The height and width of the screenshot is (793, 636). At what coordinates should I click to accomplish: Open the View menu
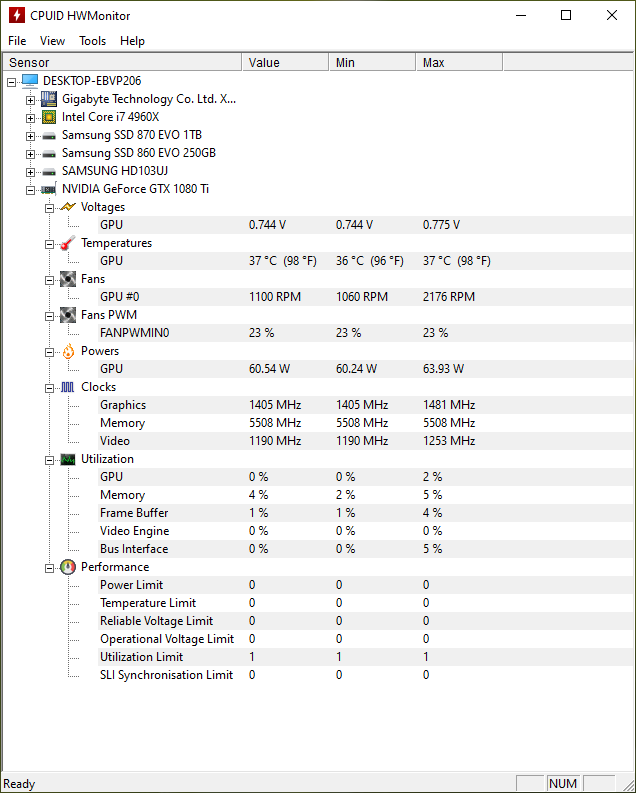[x=53, y=41]
